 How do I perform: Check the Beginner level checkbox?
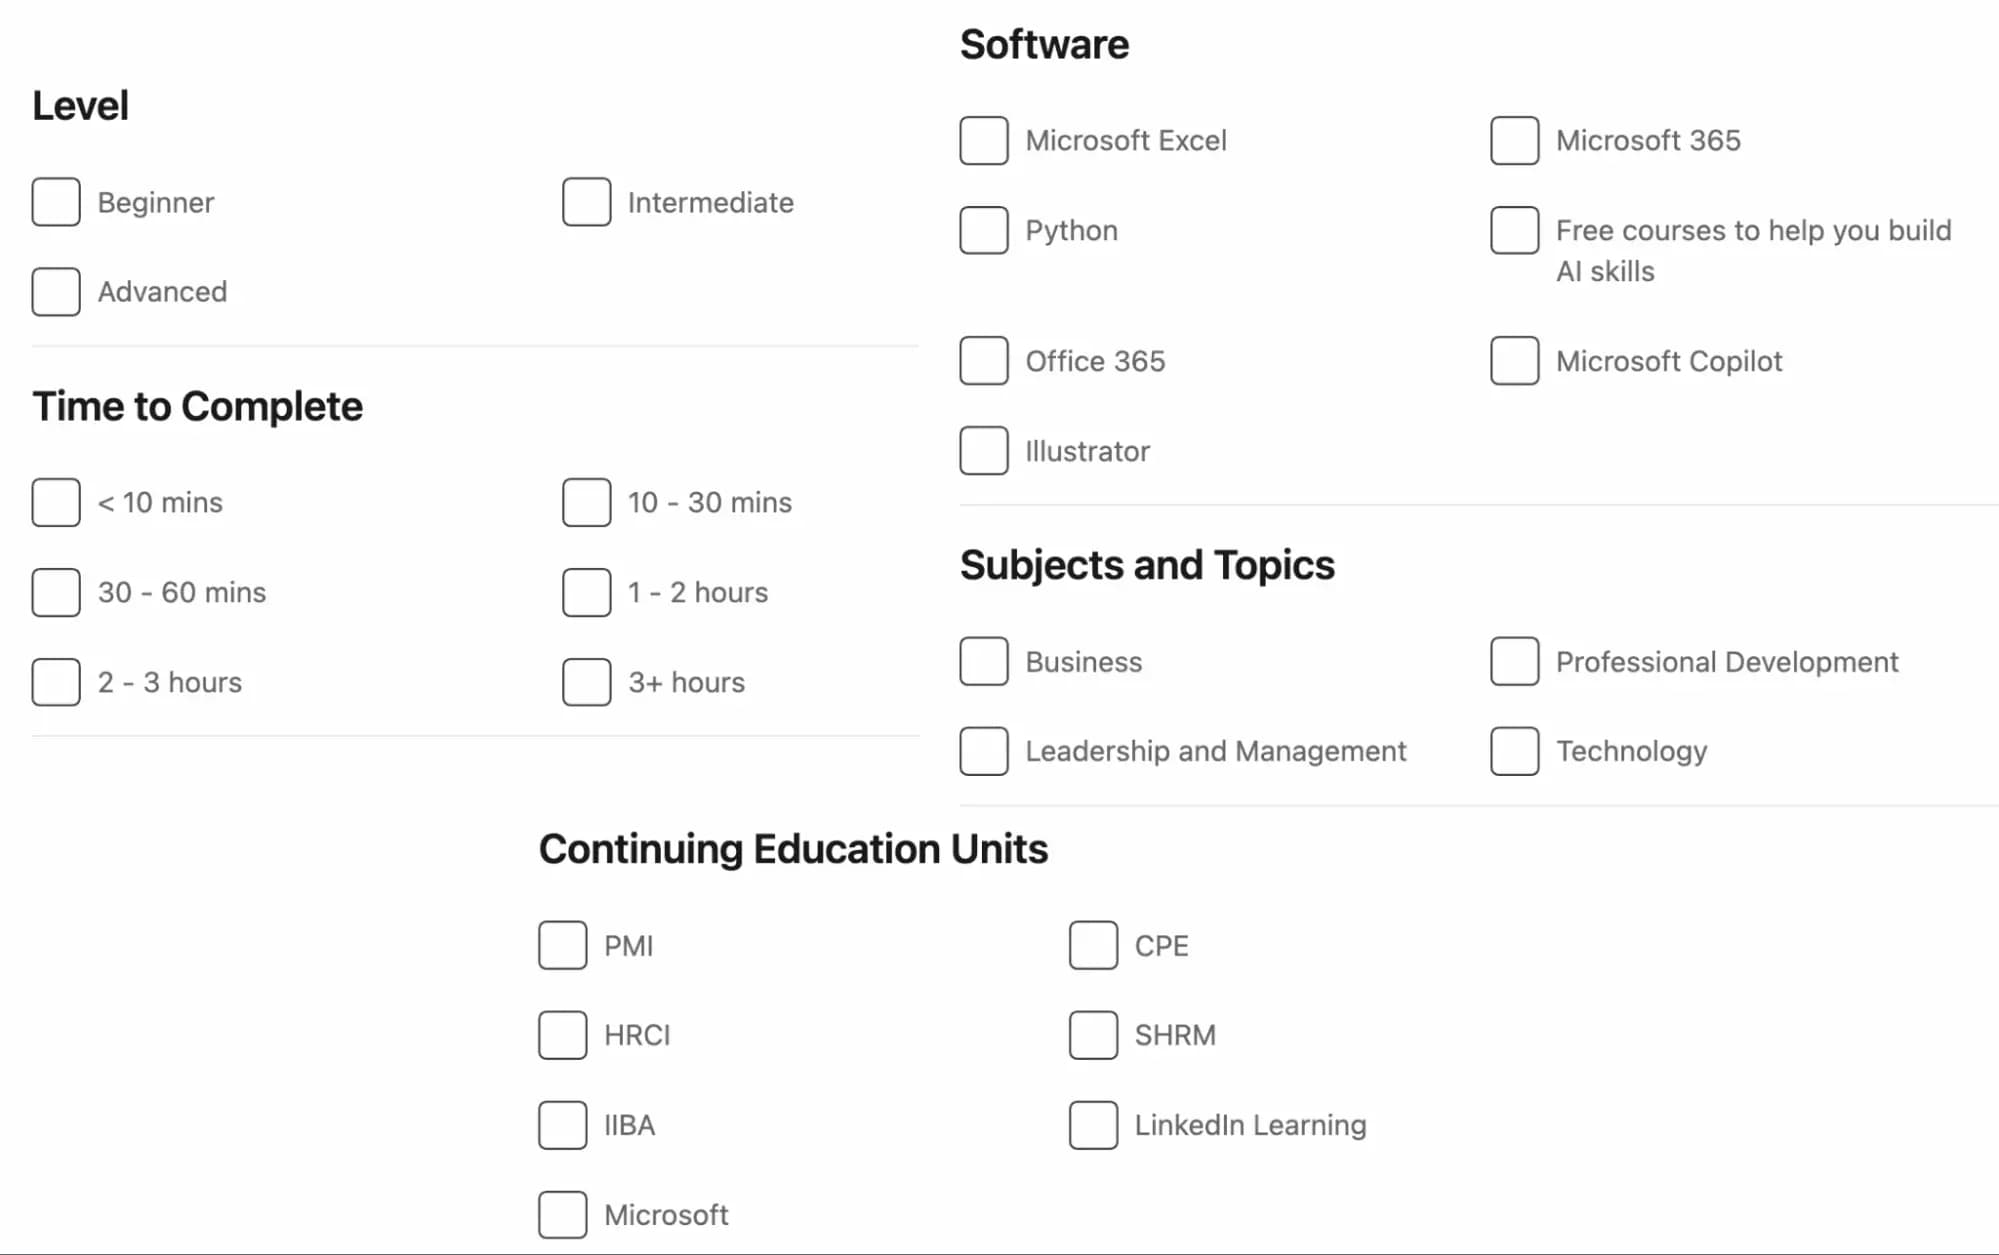coord(55,202)
